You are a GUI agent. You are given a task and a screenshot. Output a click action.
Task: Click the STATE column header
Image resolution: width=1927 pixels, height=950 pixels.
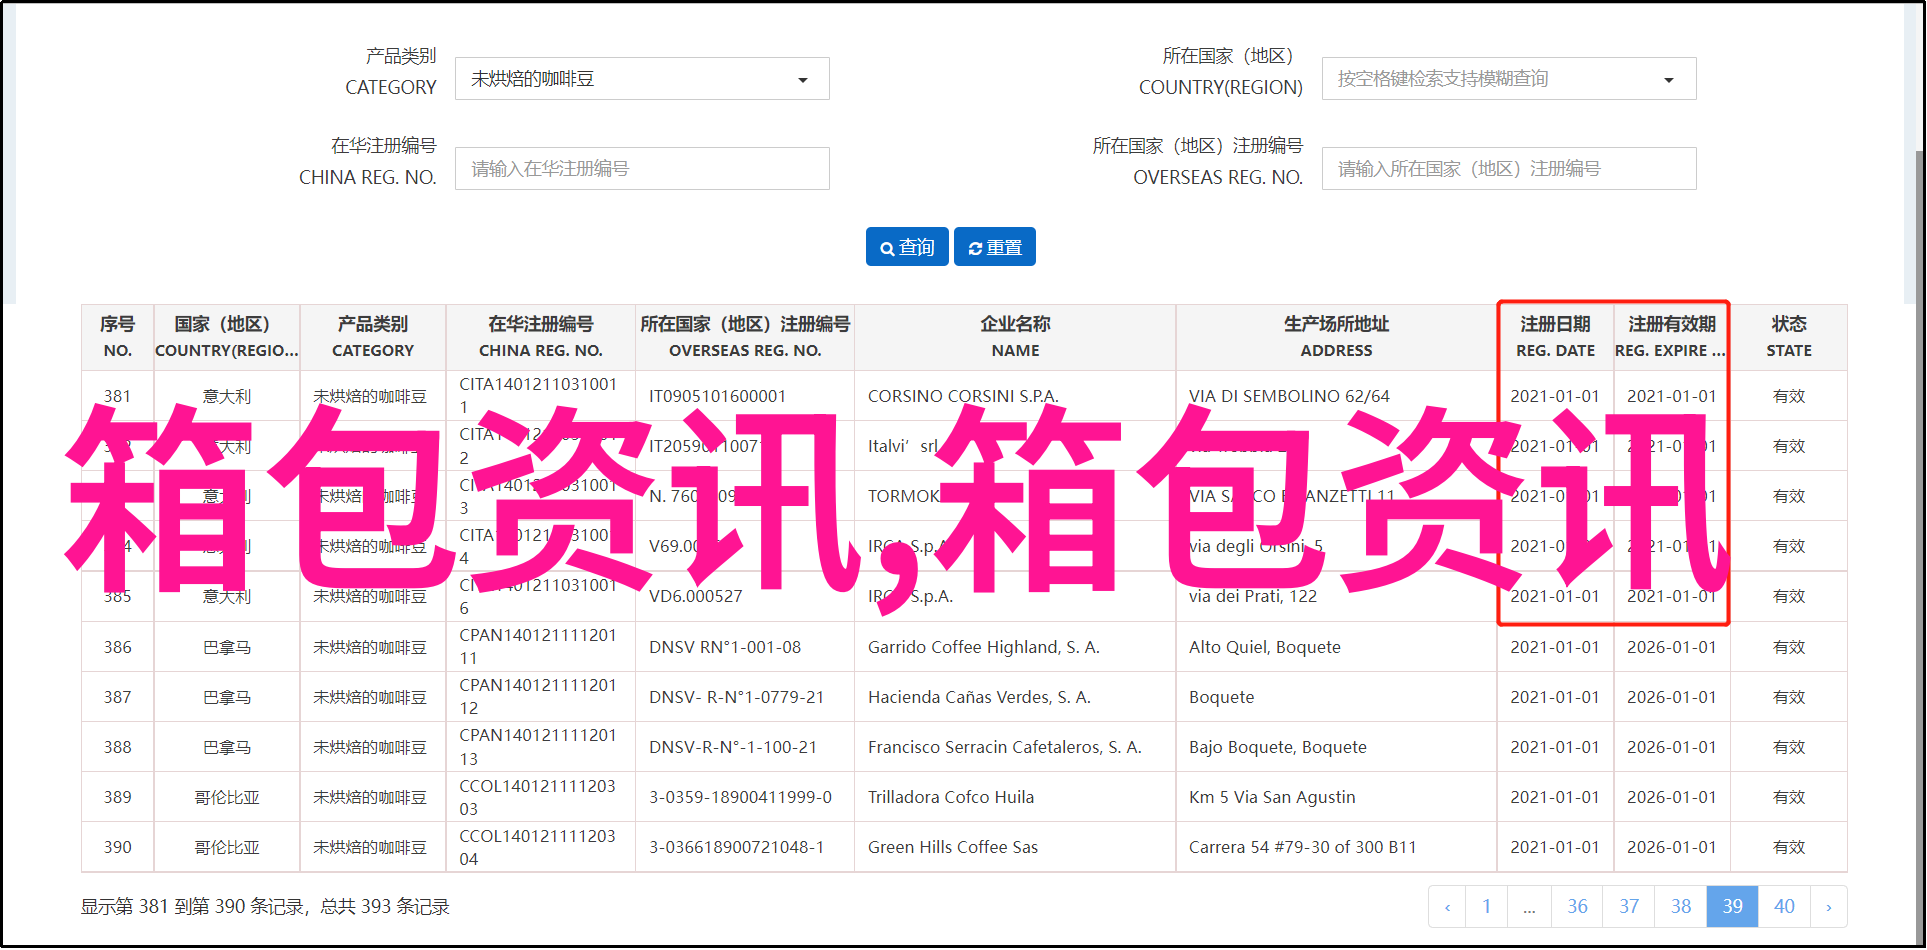[1789, 337]
